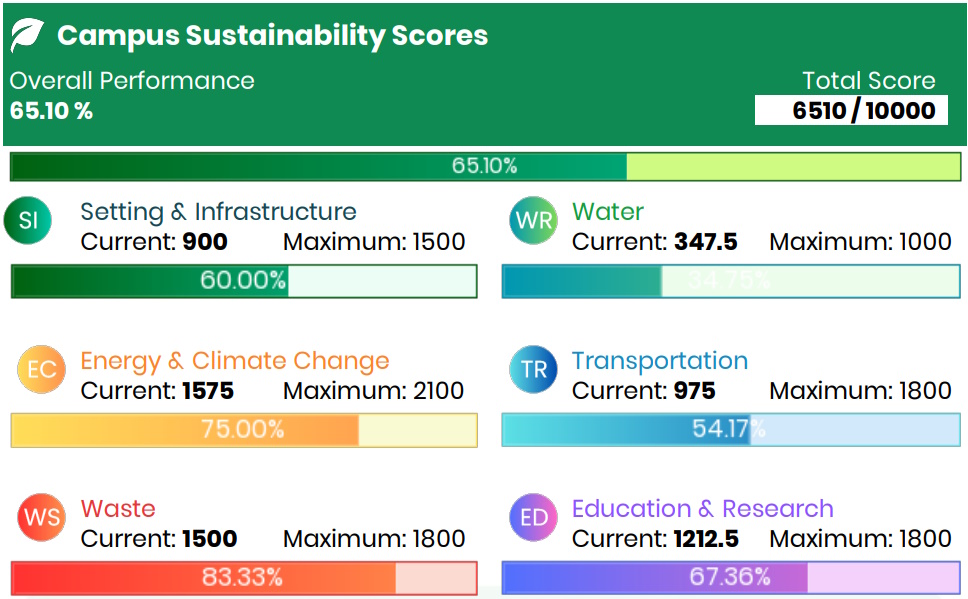Image resolution: width=968 pixels, height=599 pixels.
Task: Click the 67.36% education progress bar
Action: tap(730, 578)
